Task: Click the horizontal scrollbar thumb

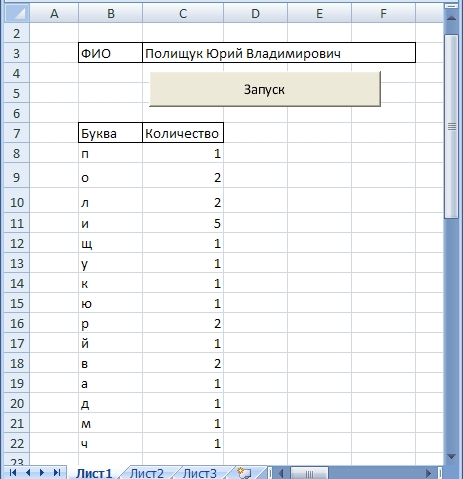Action: tap(309, 473)
